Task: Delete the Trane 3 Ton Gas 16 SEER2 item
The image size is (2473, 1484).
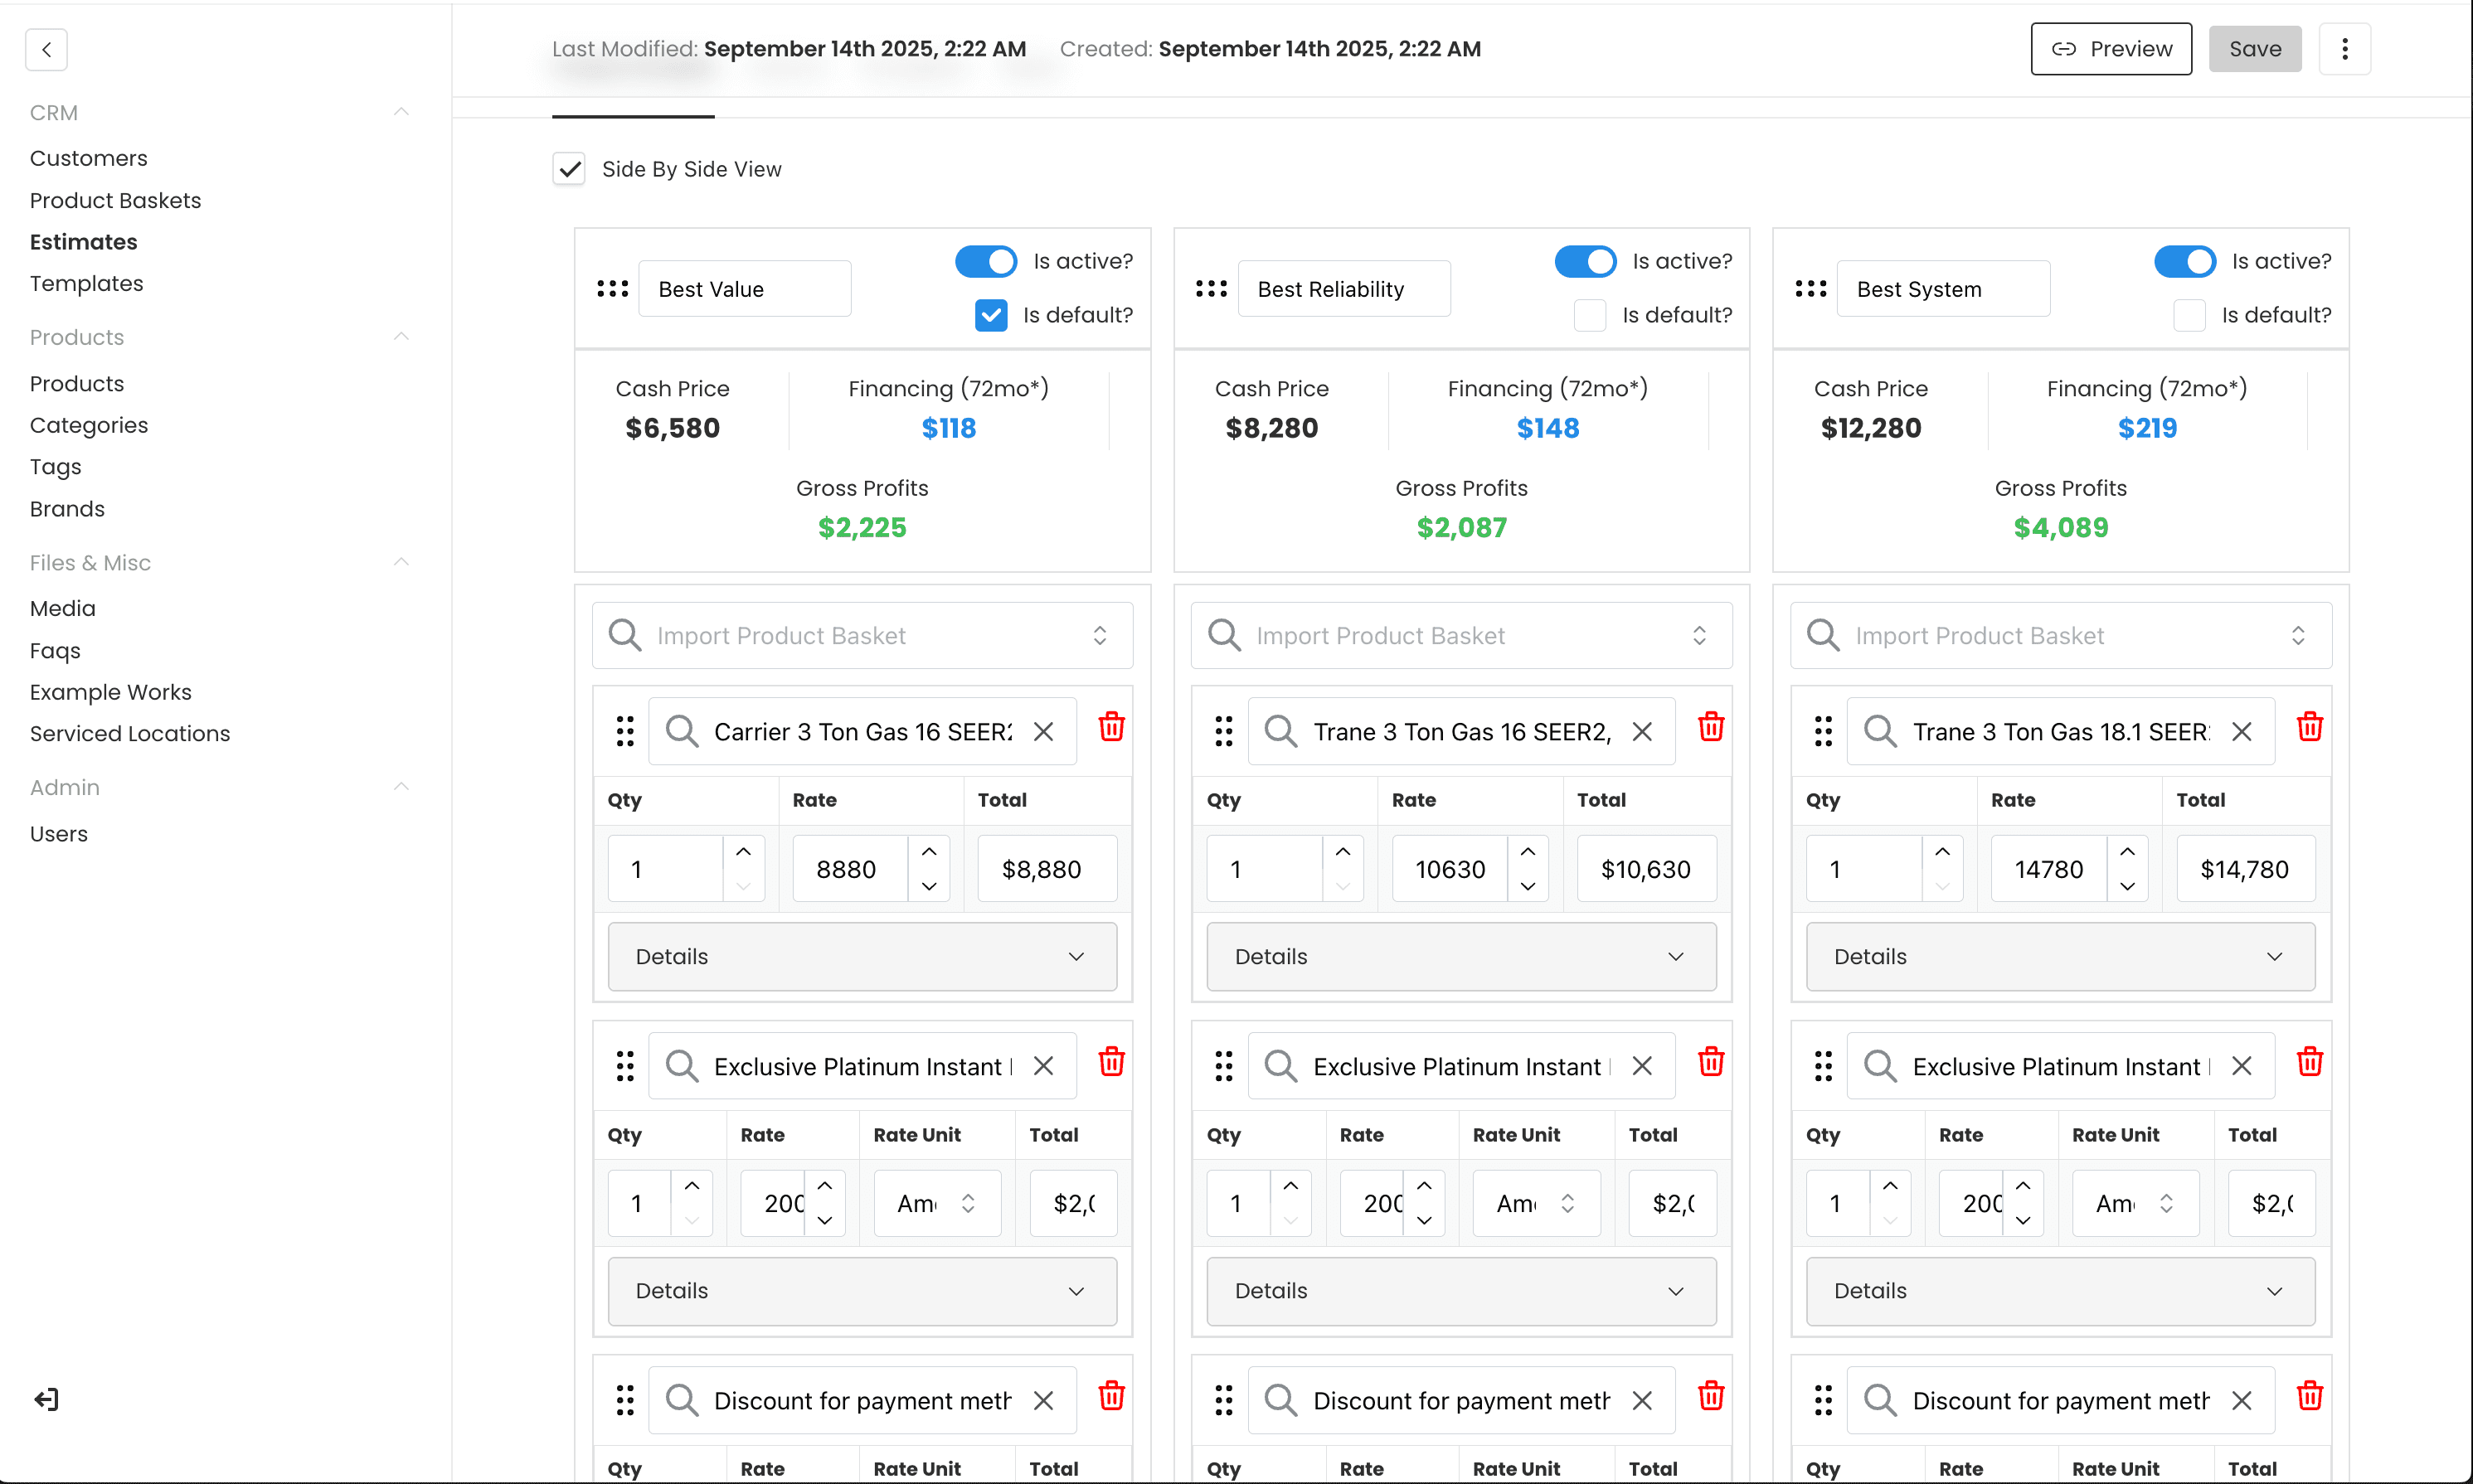Action: click(x=1710, y=727)
